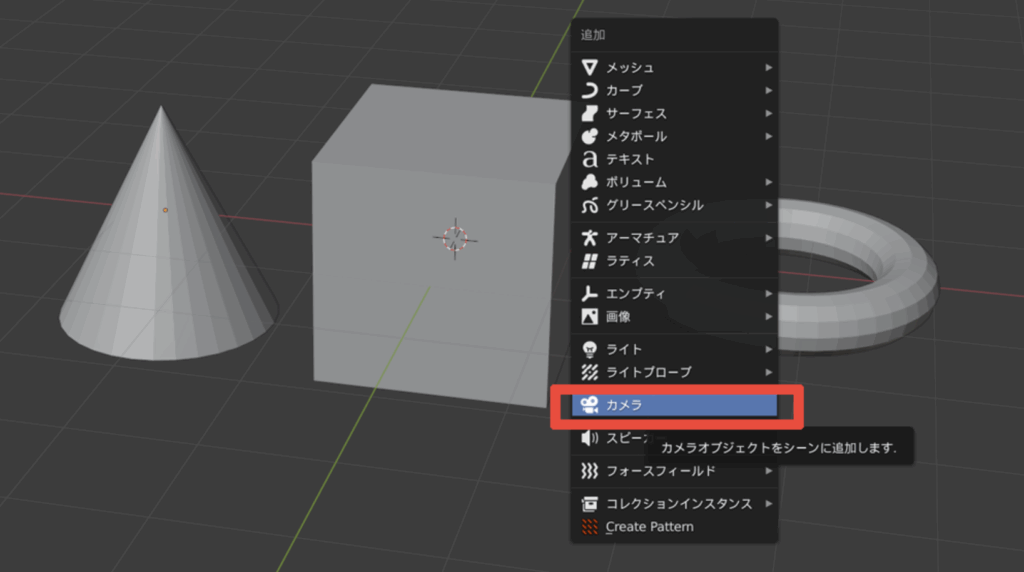Click the 3D cursor on the cube
This screenshot has width=1024, height=572.
455,238
